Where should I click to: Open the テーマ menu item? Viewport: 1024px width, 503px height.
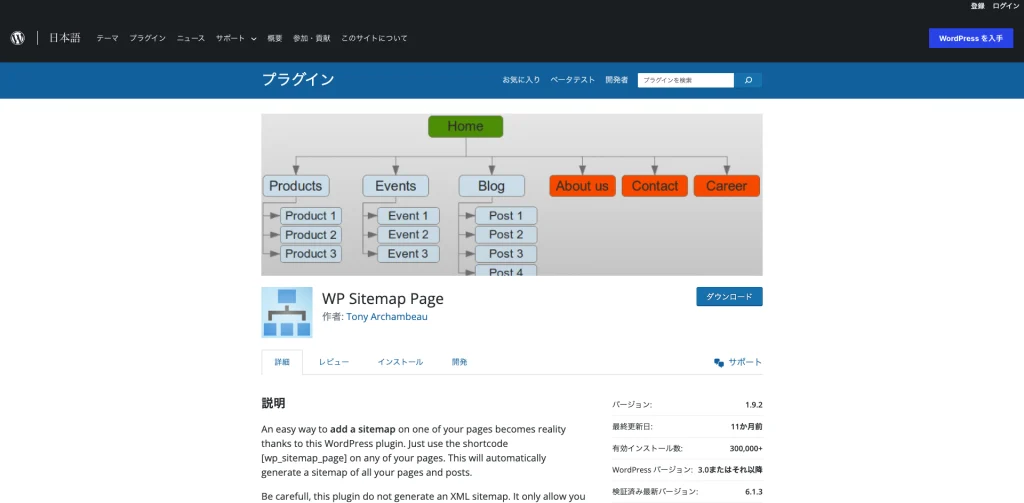point(108,39)
